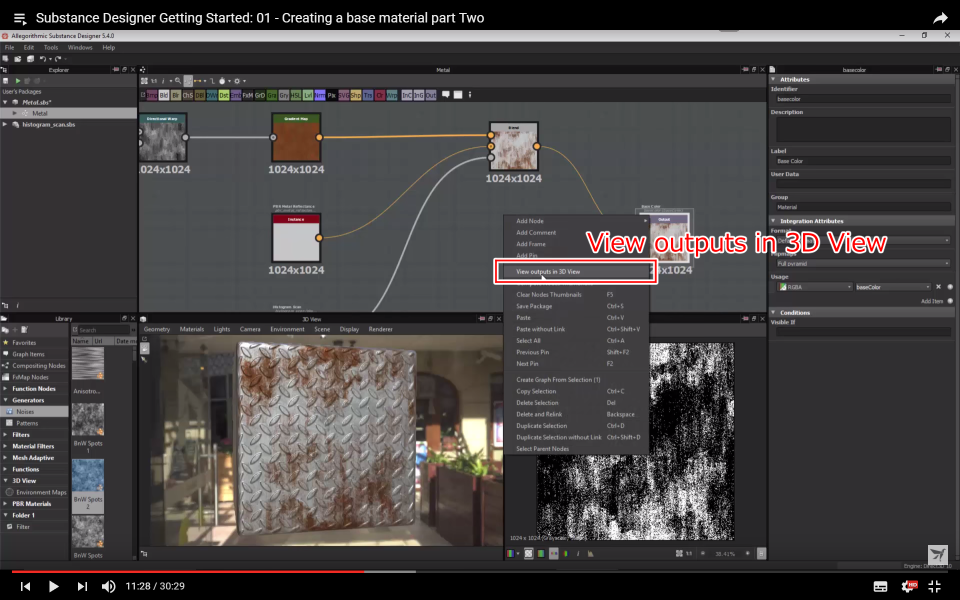Click the redo arrow in main toolbar
960x600 pixels.
tap(58, 59)
